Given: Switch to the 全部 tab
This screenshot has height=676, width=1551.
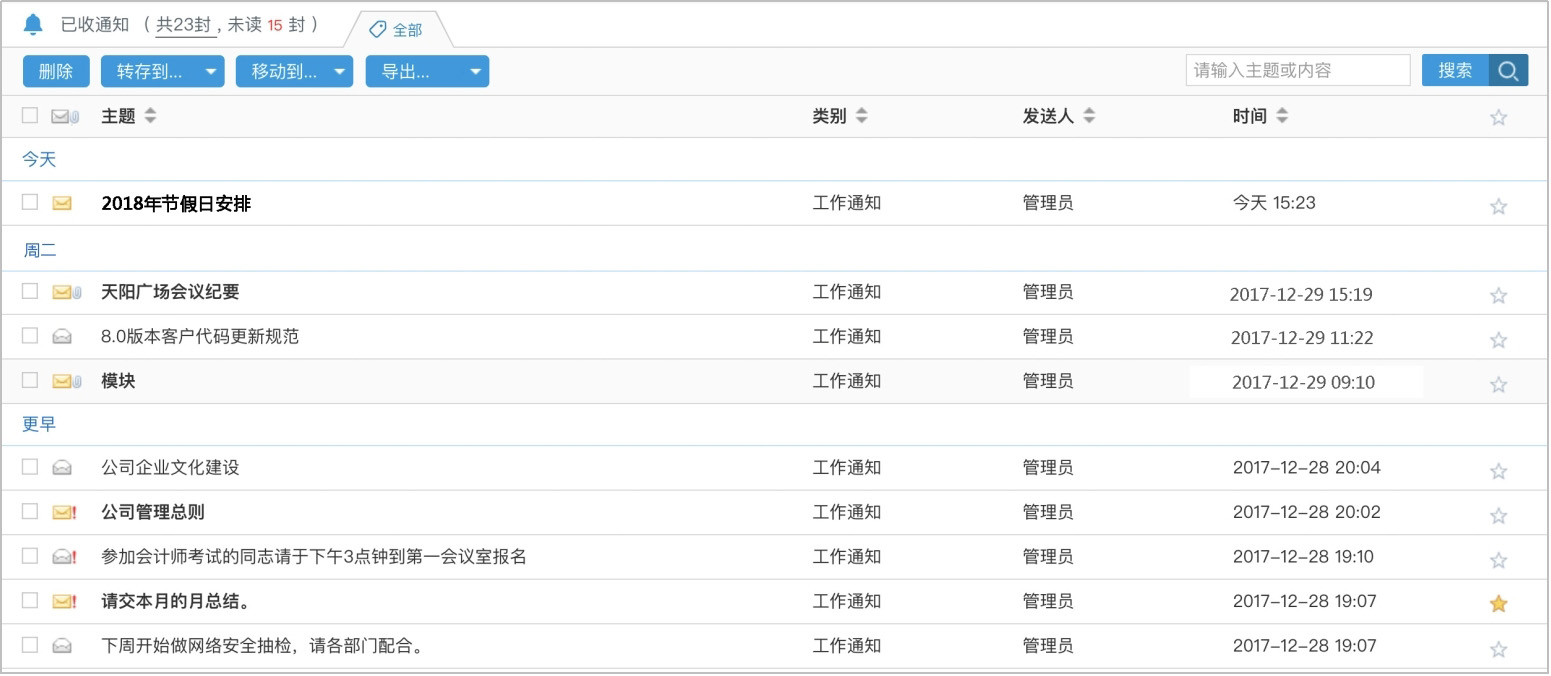Looking at the screenshot, I should pos(405,29).
